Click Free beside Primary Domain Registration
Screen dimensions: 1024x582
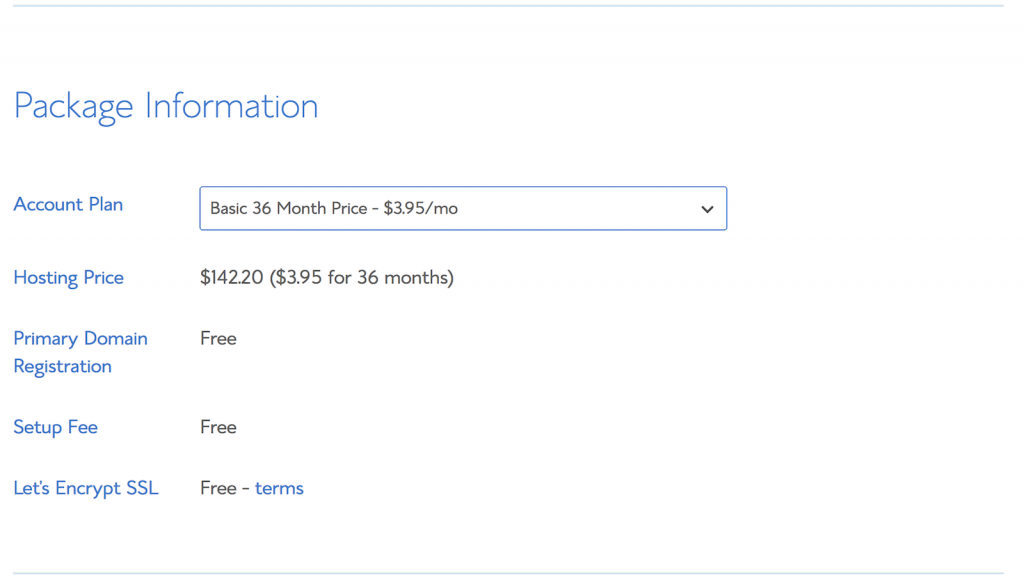(218, 338)
